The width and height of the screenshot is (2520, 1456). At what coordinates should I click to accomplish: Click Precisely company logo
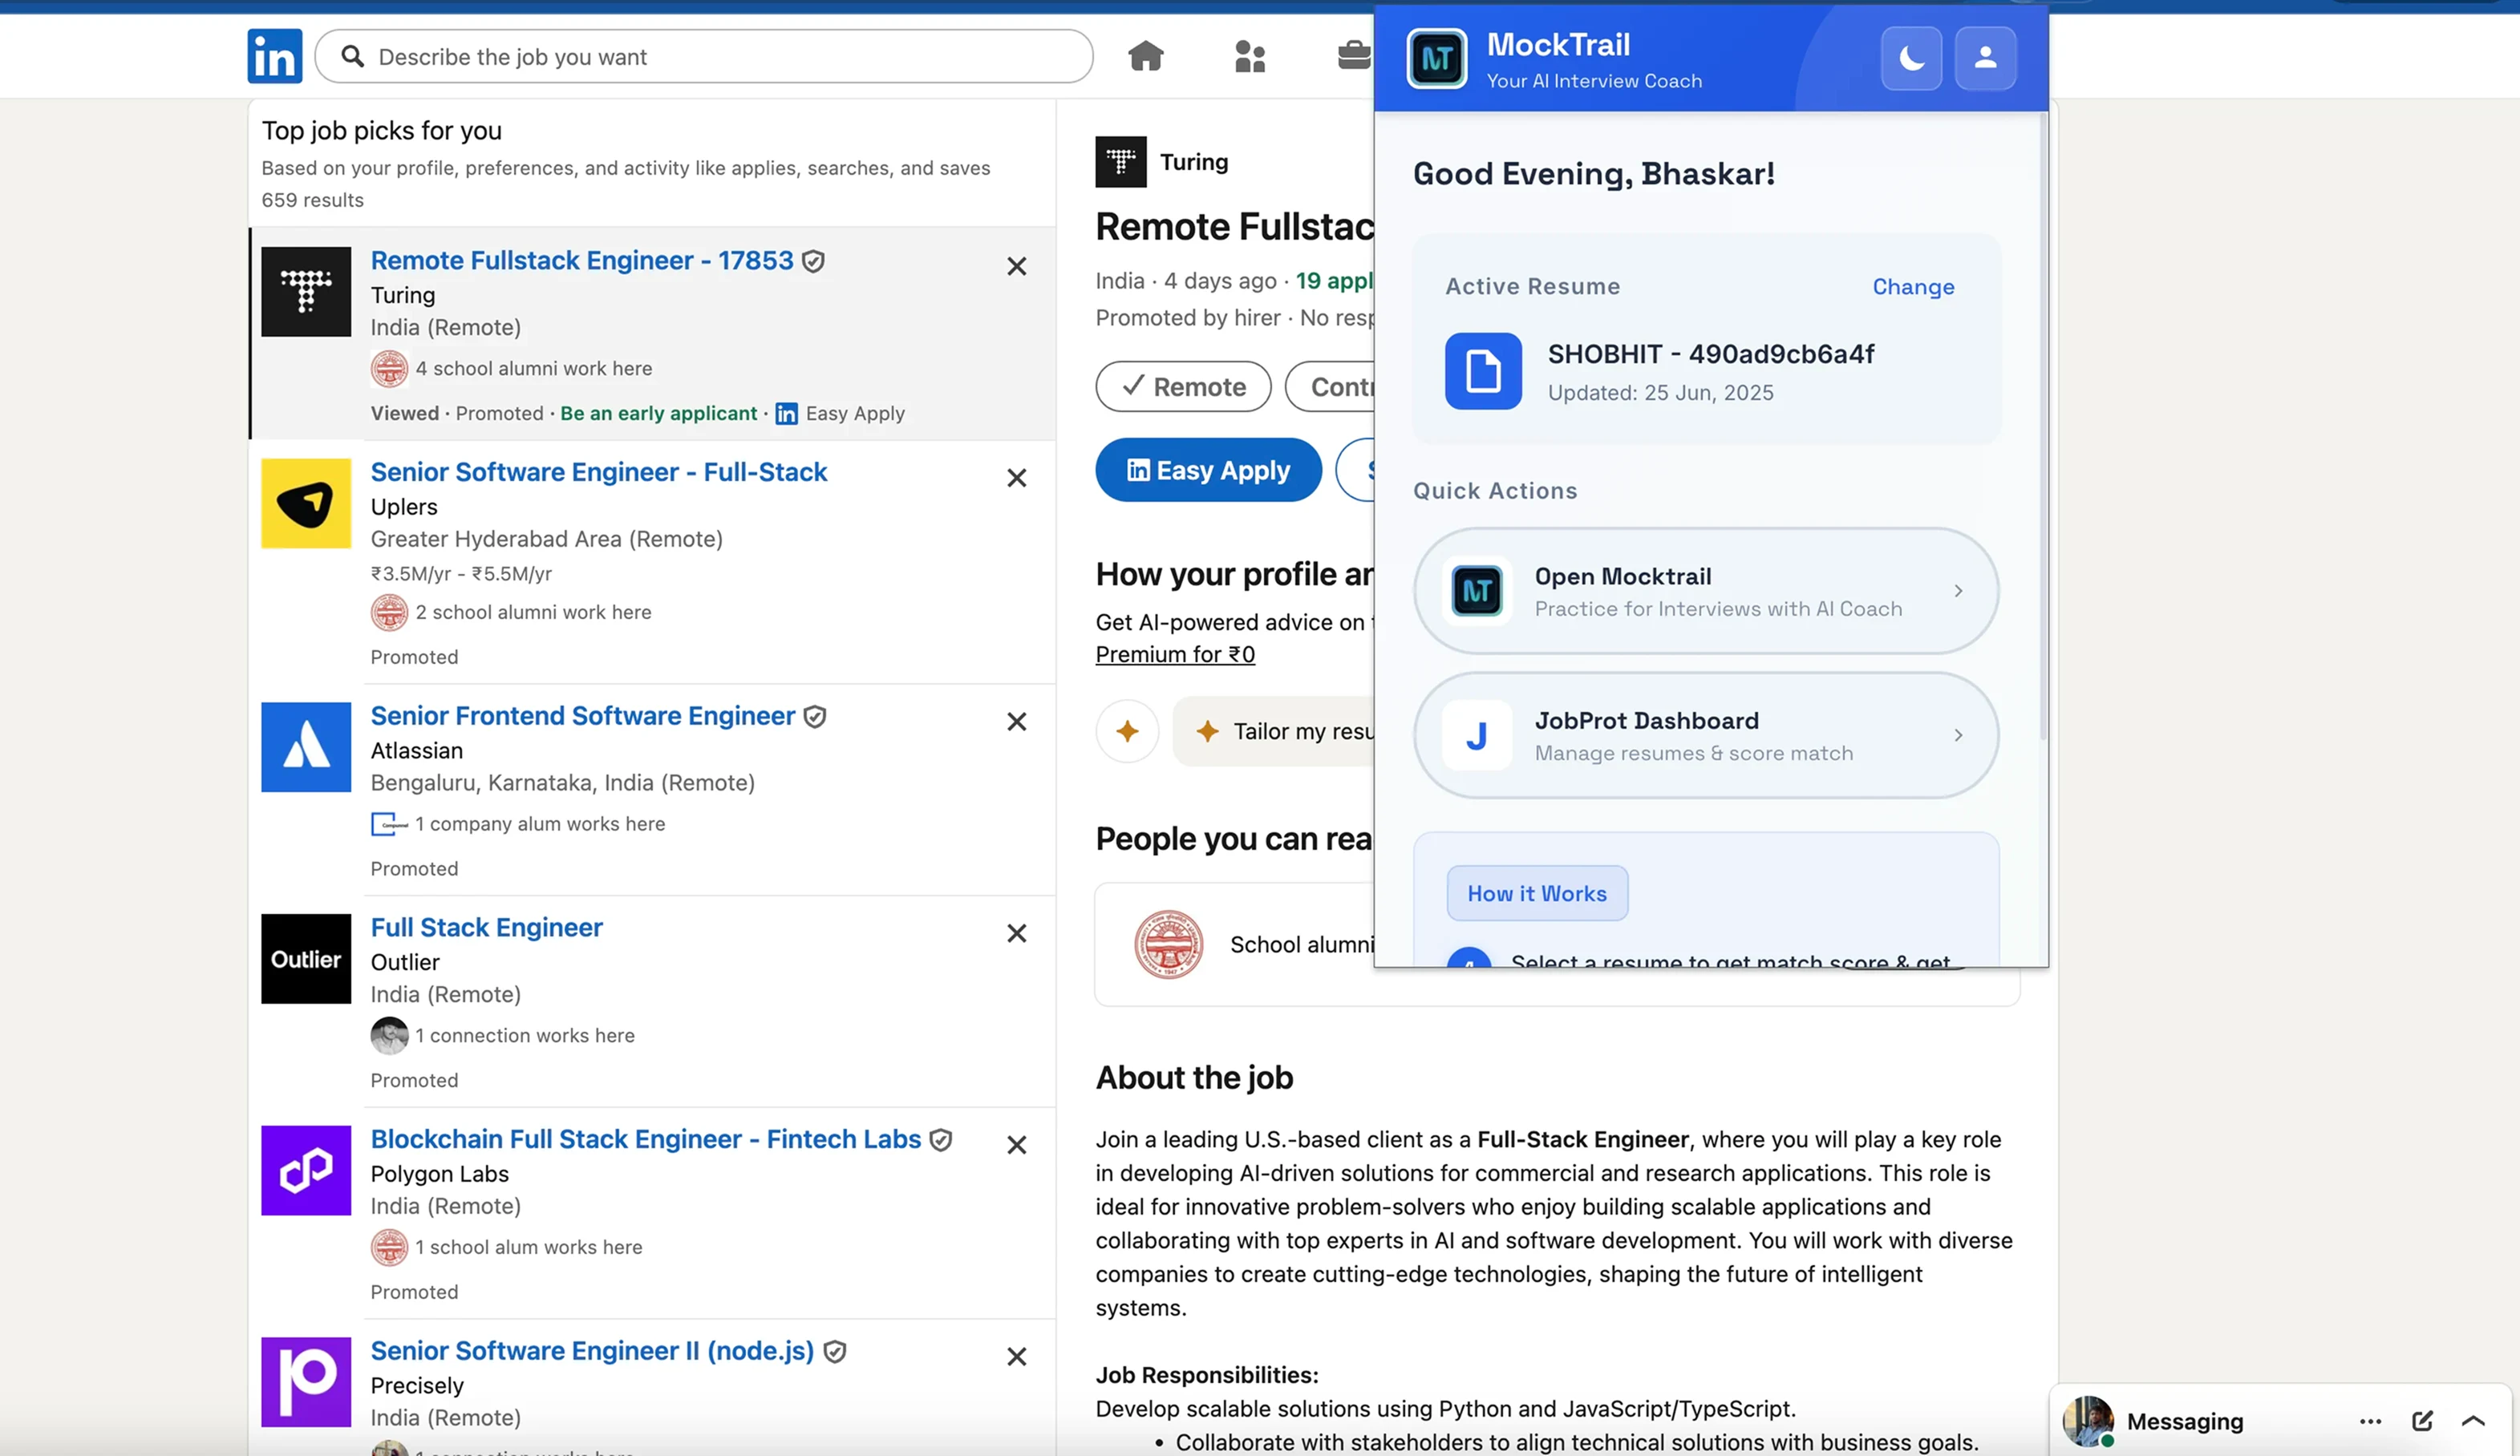point(306,1383)
